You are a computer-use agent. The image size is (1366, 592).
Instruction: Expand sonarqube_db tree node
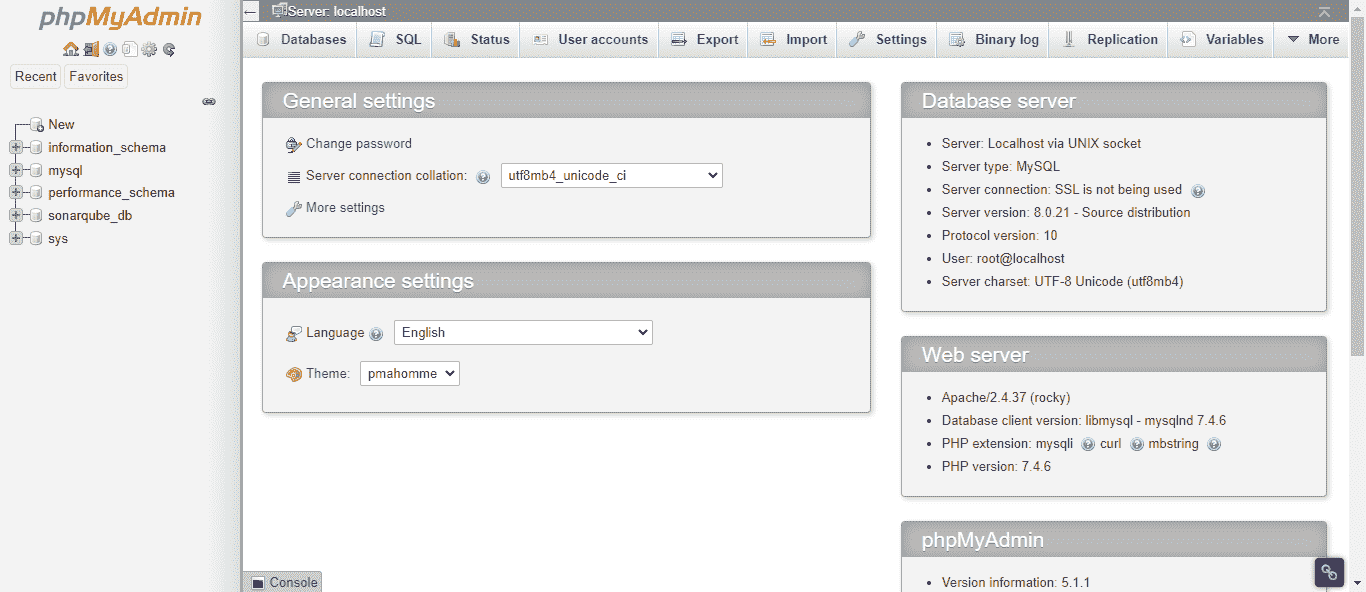pos(15,215)
